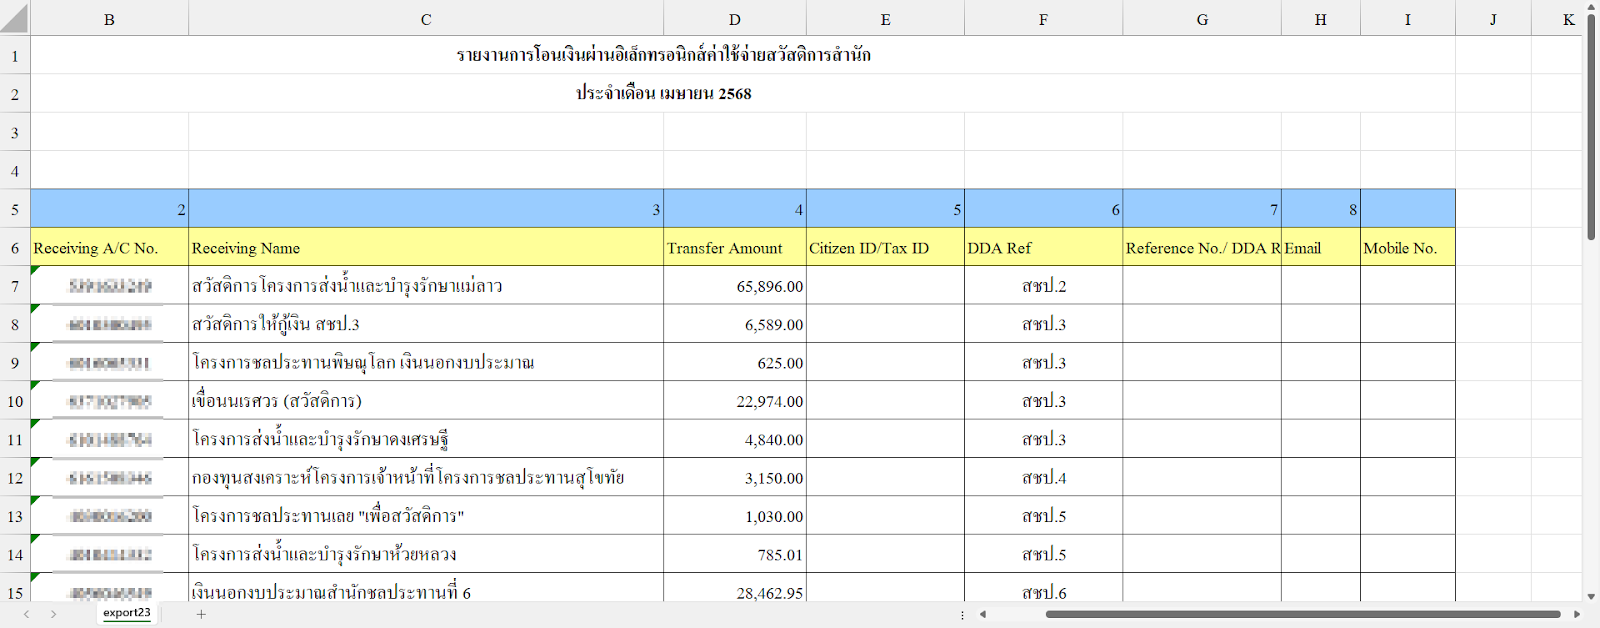
Task: Click the 'Reference No./ DDA R' header cell
Action: [x=1202, y=247]
